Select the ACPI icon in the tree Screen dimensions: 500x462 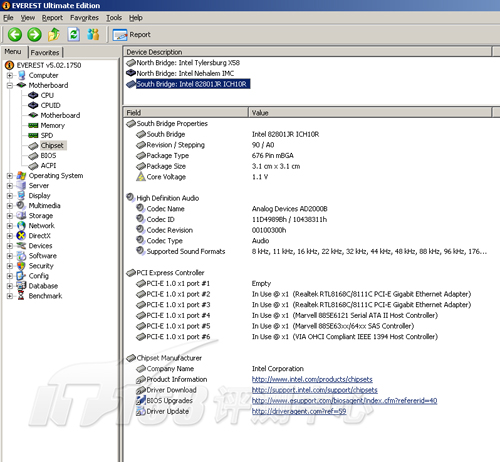(33, 166)
